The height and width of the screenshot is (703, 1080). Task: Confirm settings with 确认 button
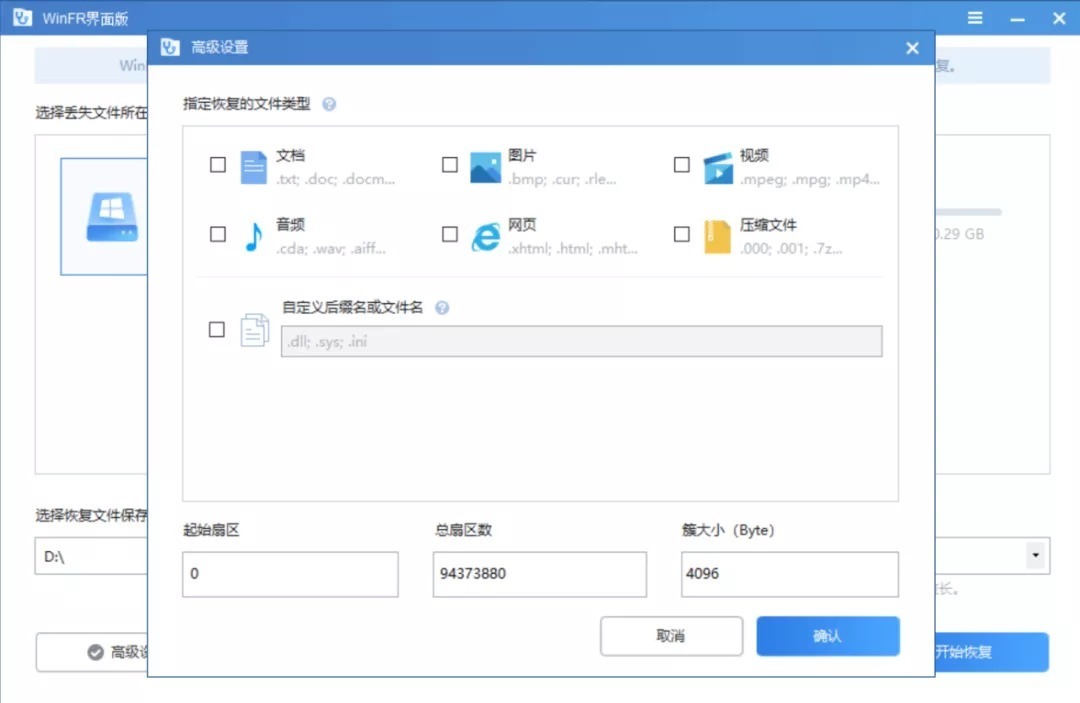[827, 636]
